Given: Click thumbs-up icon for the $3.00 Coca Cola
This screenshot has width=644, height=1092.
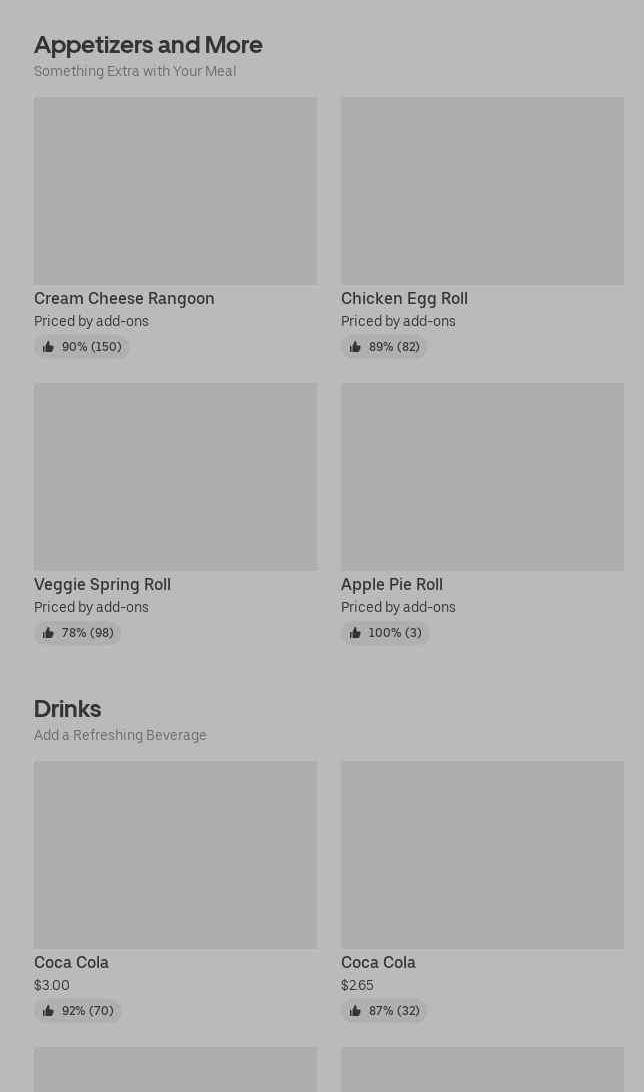Looking at the screenshot, I should coord(48,1011).
